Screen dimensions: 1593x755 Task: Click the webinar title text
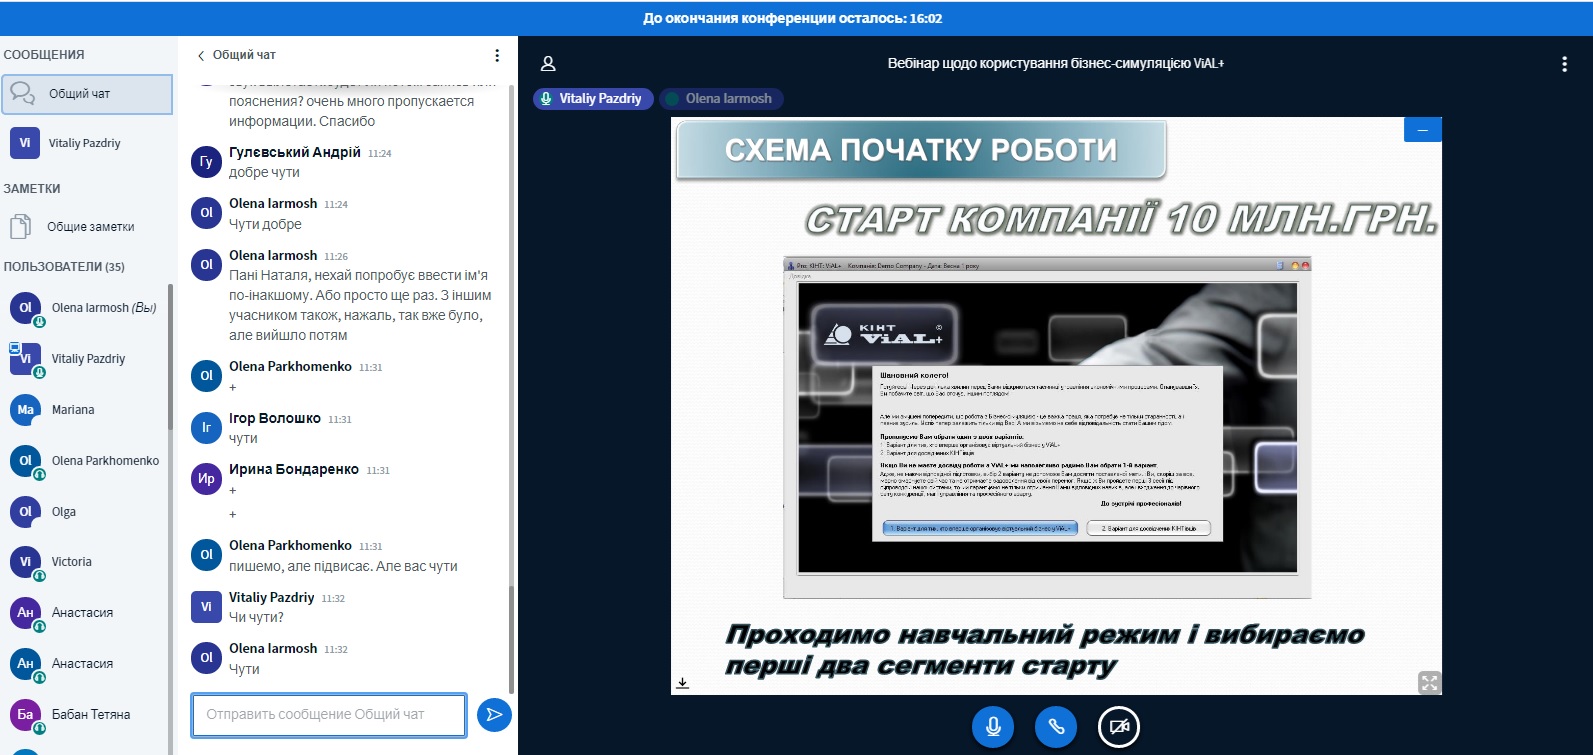coord(1056,63)
